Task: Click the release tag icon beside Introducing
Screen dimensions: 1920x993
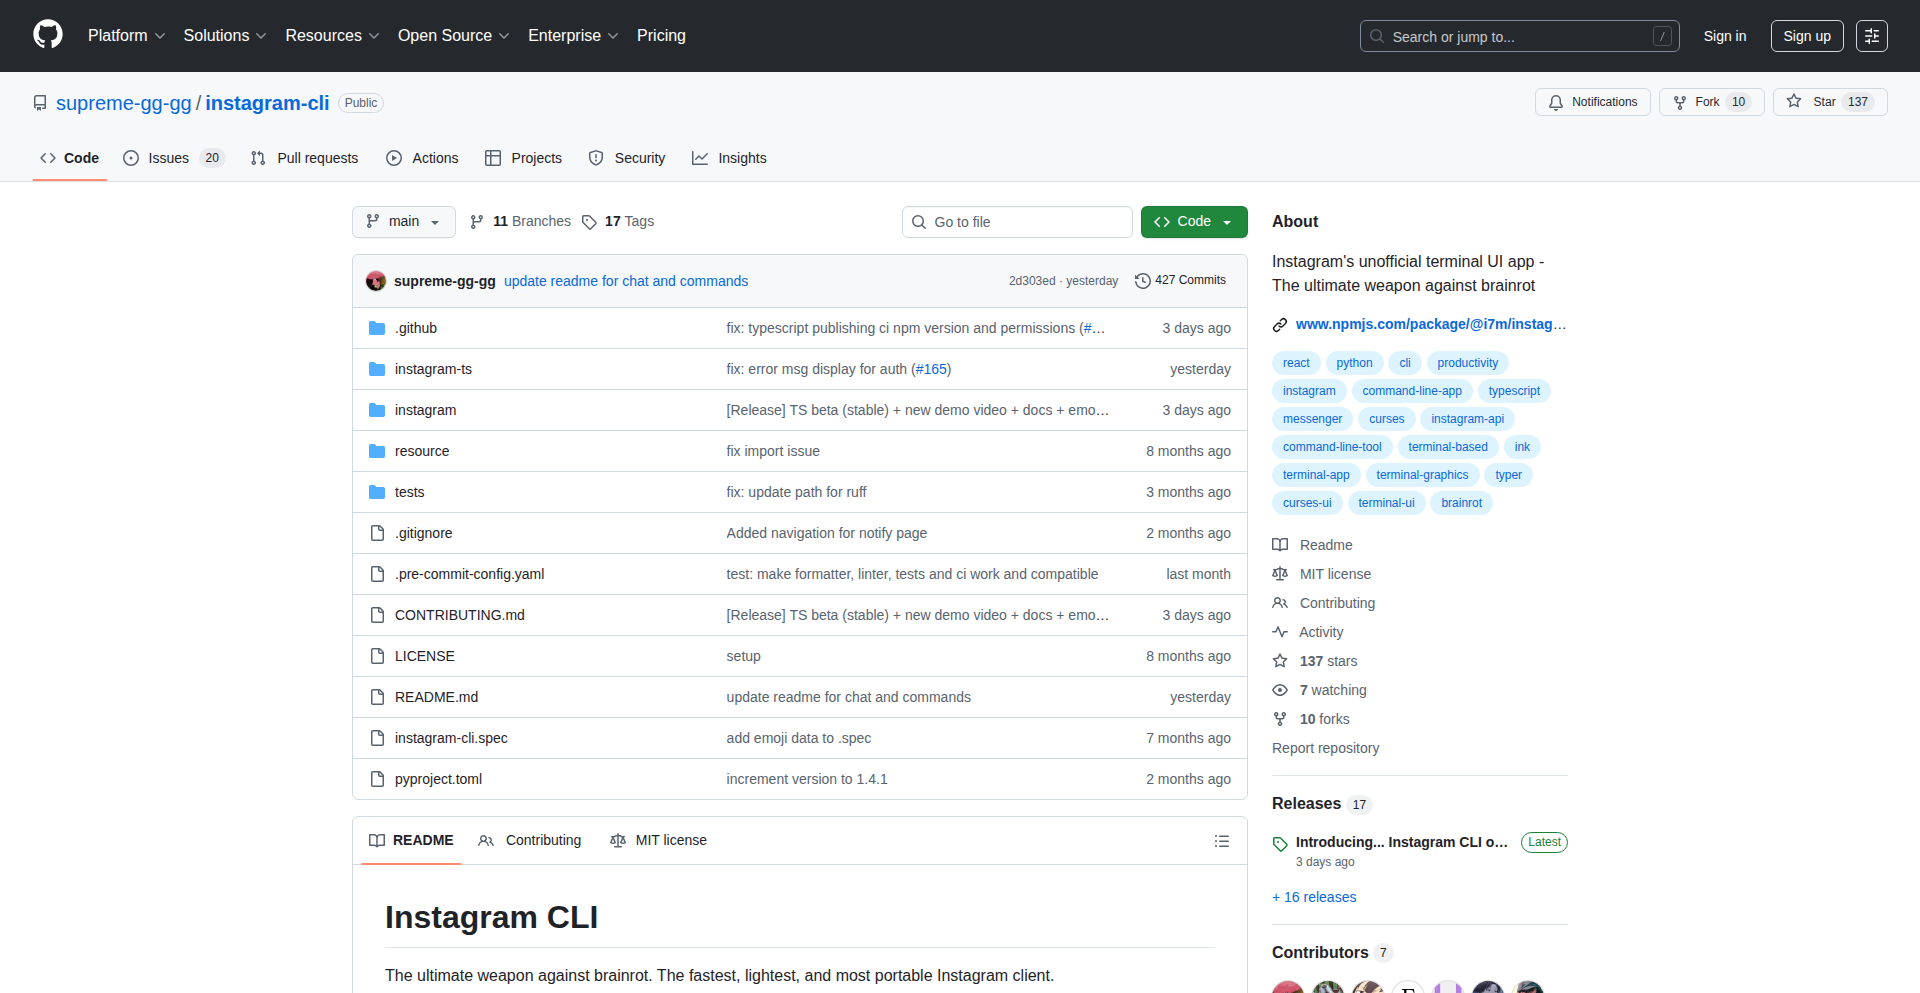Action: [x=1280, y=844]
